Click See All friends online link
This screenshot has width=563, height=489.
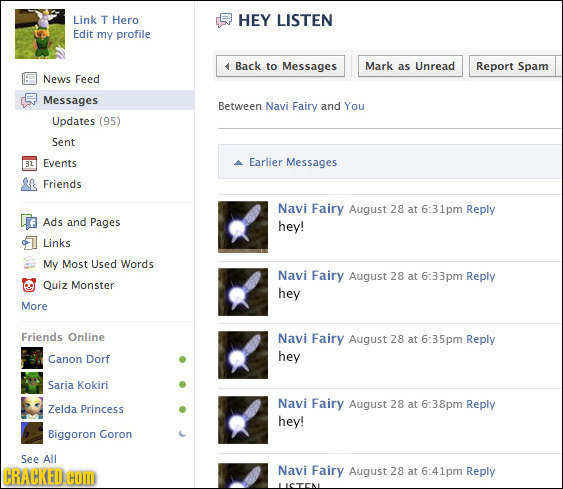(x=39, y=459)
